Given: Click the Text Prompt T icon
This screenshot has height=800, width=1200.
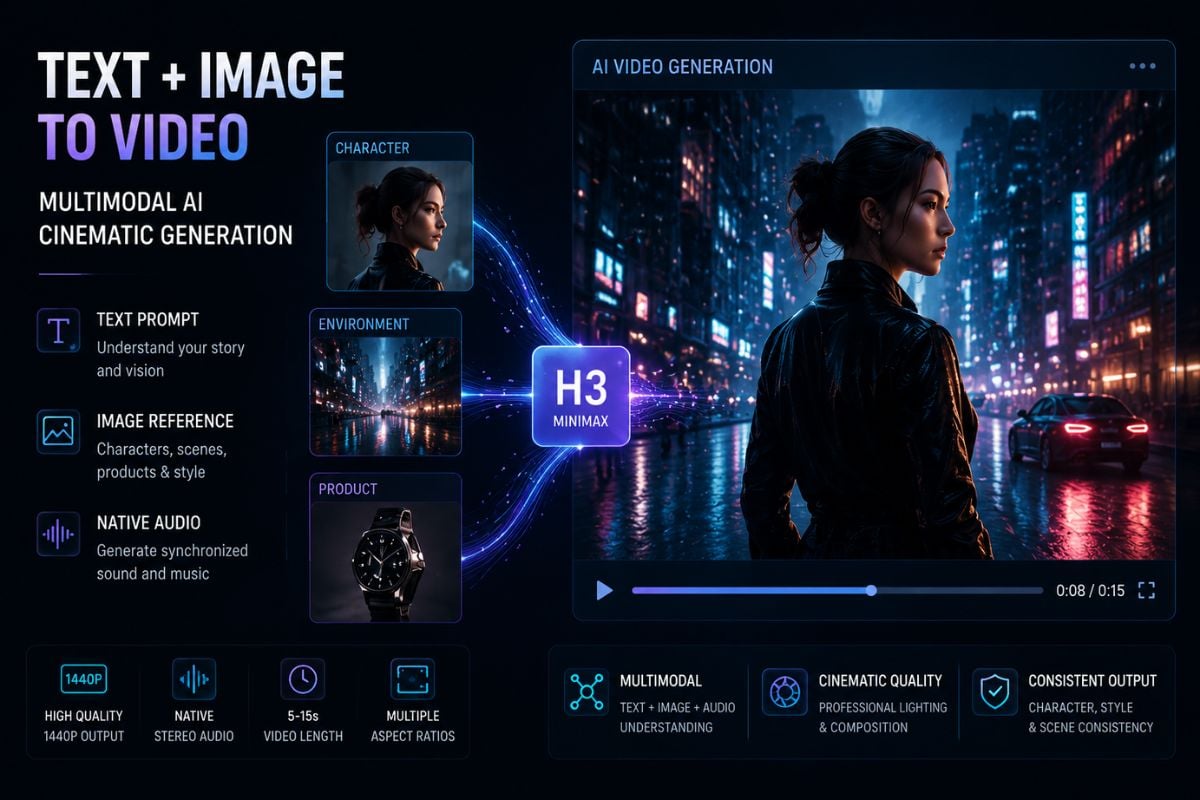Looking at the screenshot, I should pos(58,330).
